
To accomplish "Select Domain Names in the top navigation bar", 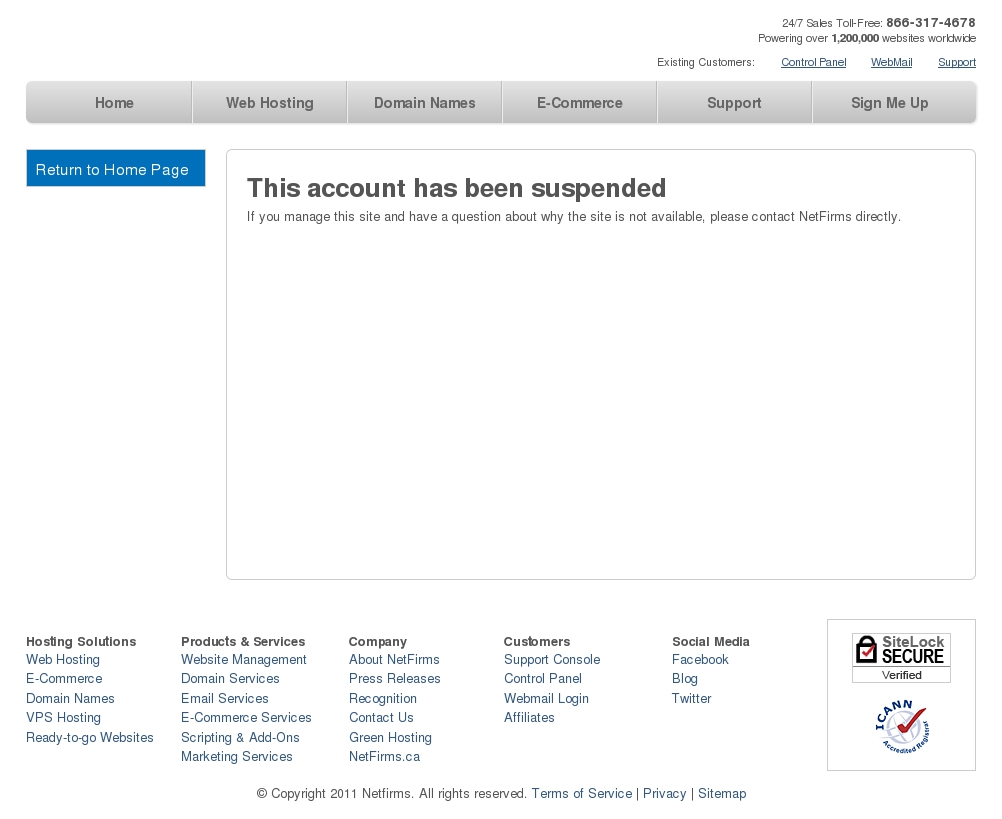I will click(x=424, y=103).
